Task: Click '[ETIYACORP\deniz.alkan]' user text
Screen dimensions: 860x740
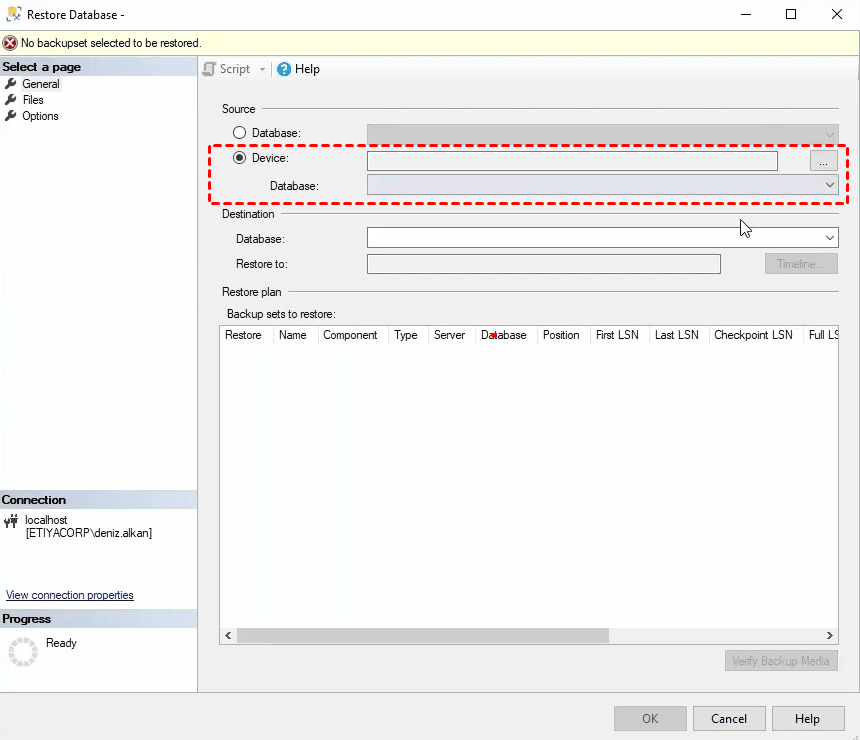Action: (89, 533)
